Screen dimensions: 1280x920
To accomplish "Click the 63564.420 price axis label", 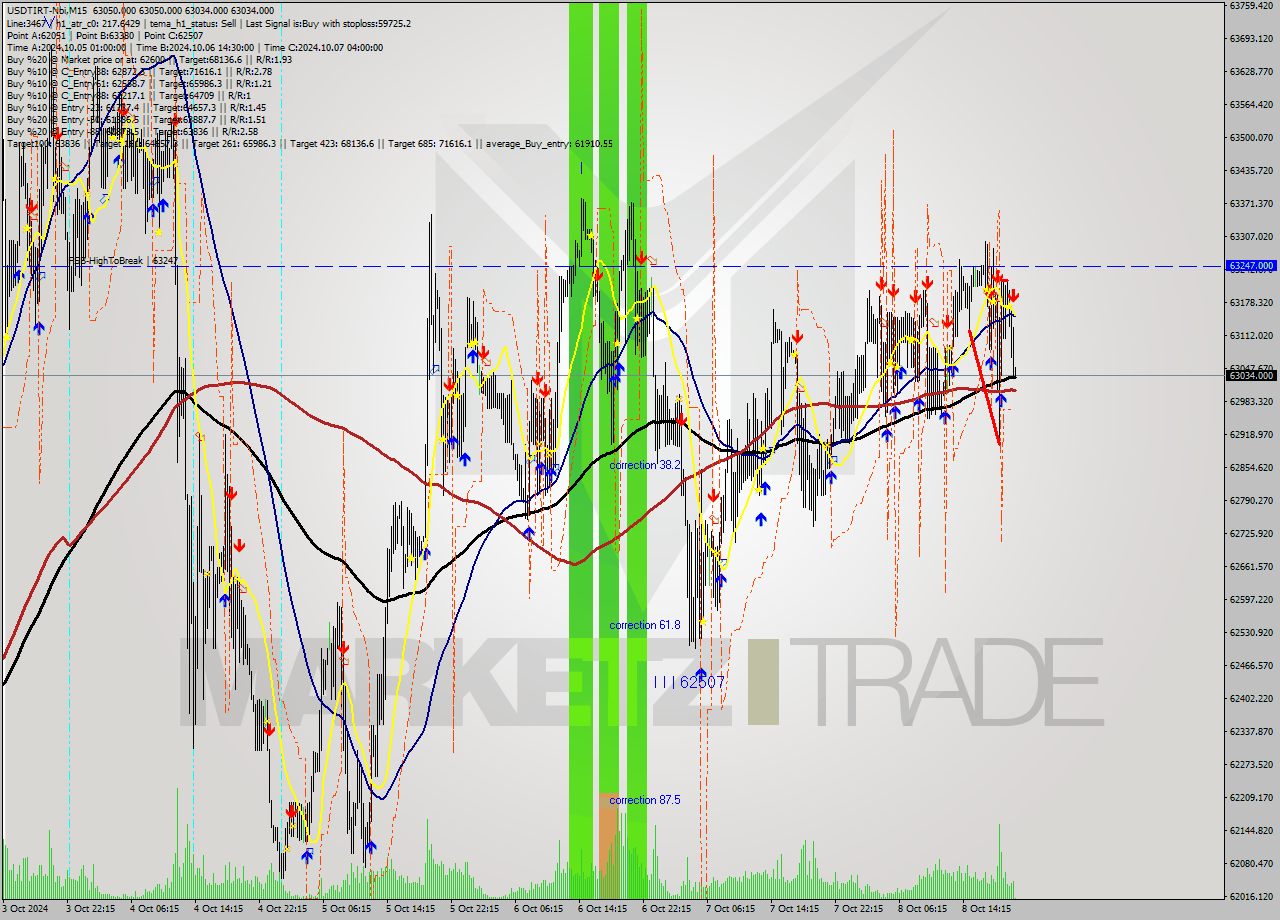I will coord(1251,104).
